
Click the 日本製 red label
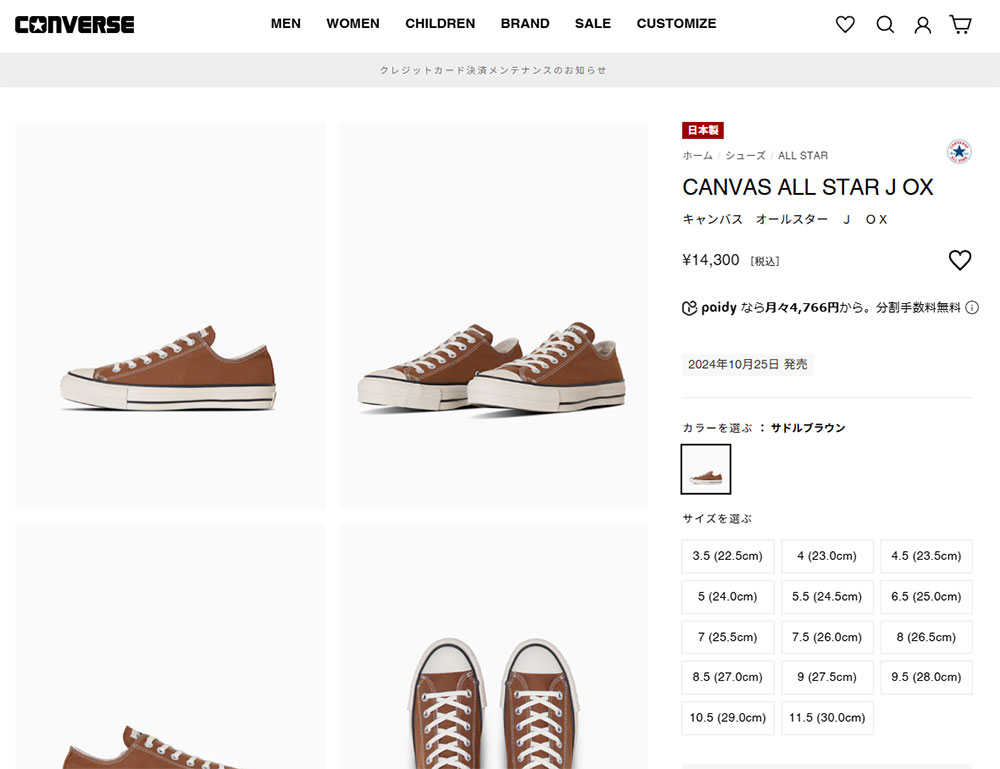point(703,130)
